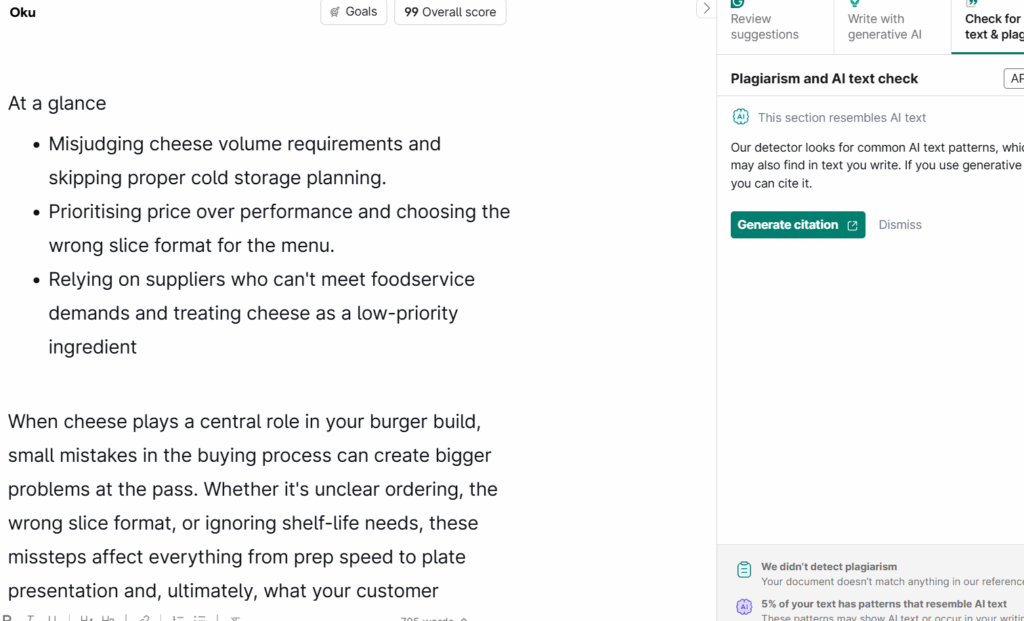Toggle bold formatting in the bottom toolbar
The width and height of the screenshot is (1024, 621).
tap(7, 617)
